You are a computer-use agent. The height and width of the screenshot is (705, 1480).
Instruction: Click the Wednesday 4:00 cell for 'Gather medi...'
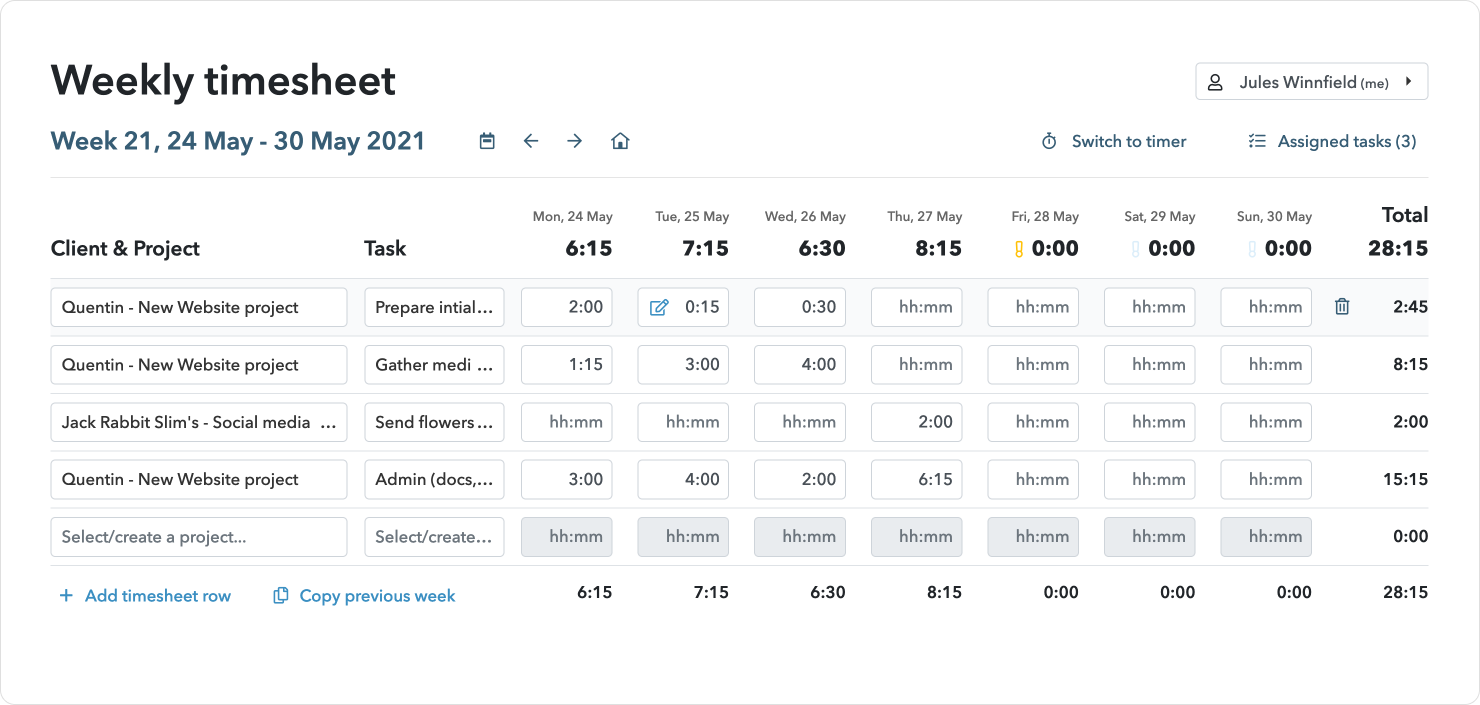[x=799, y=364]
